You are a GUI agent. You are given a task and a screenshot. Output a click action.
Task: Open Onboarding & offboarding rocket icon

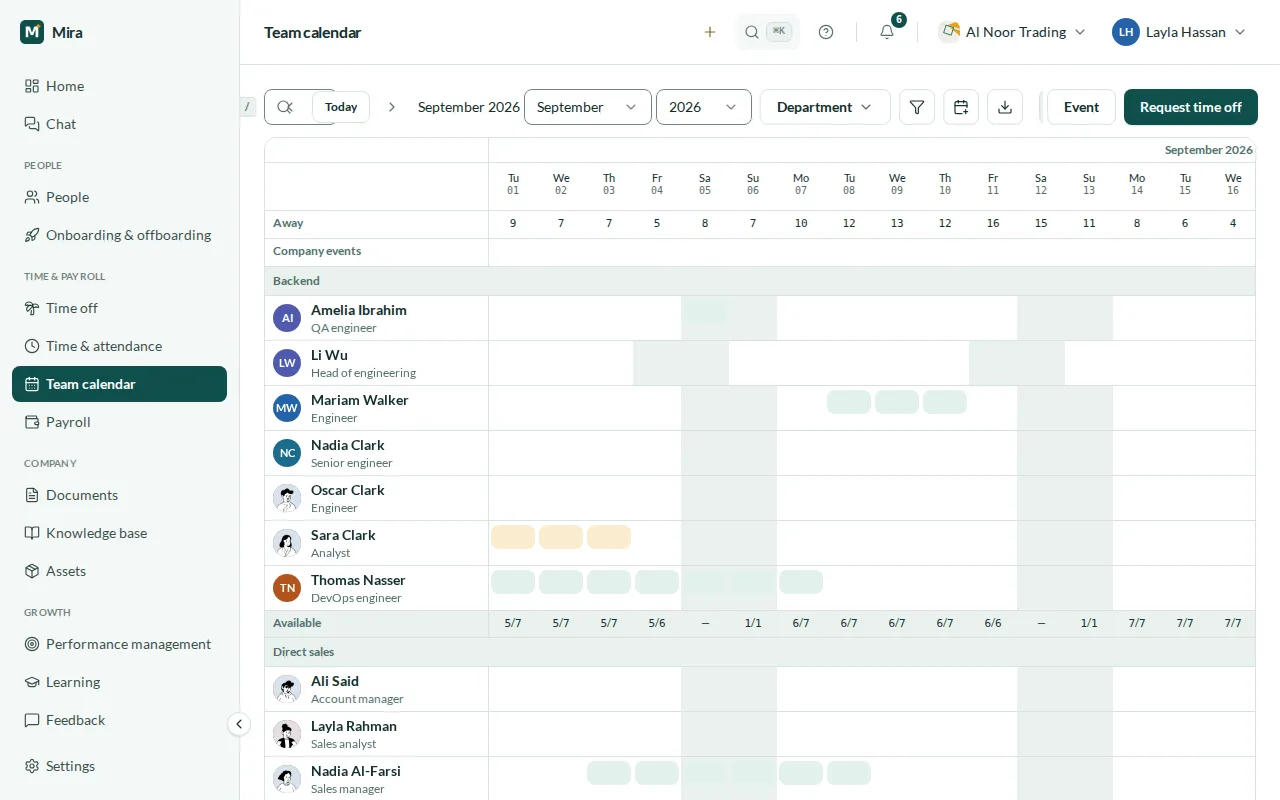click(32, 235)
